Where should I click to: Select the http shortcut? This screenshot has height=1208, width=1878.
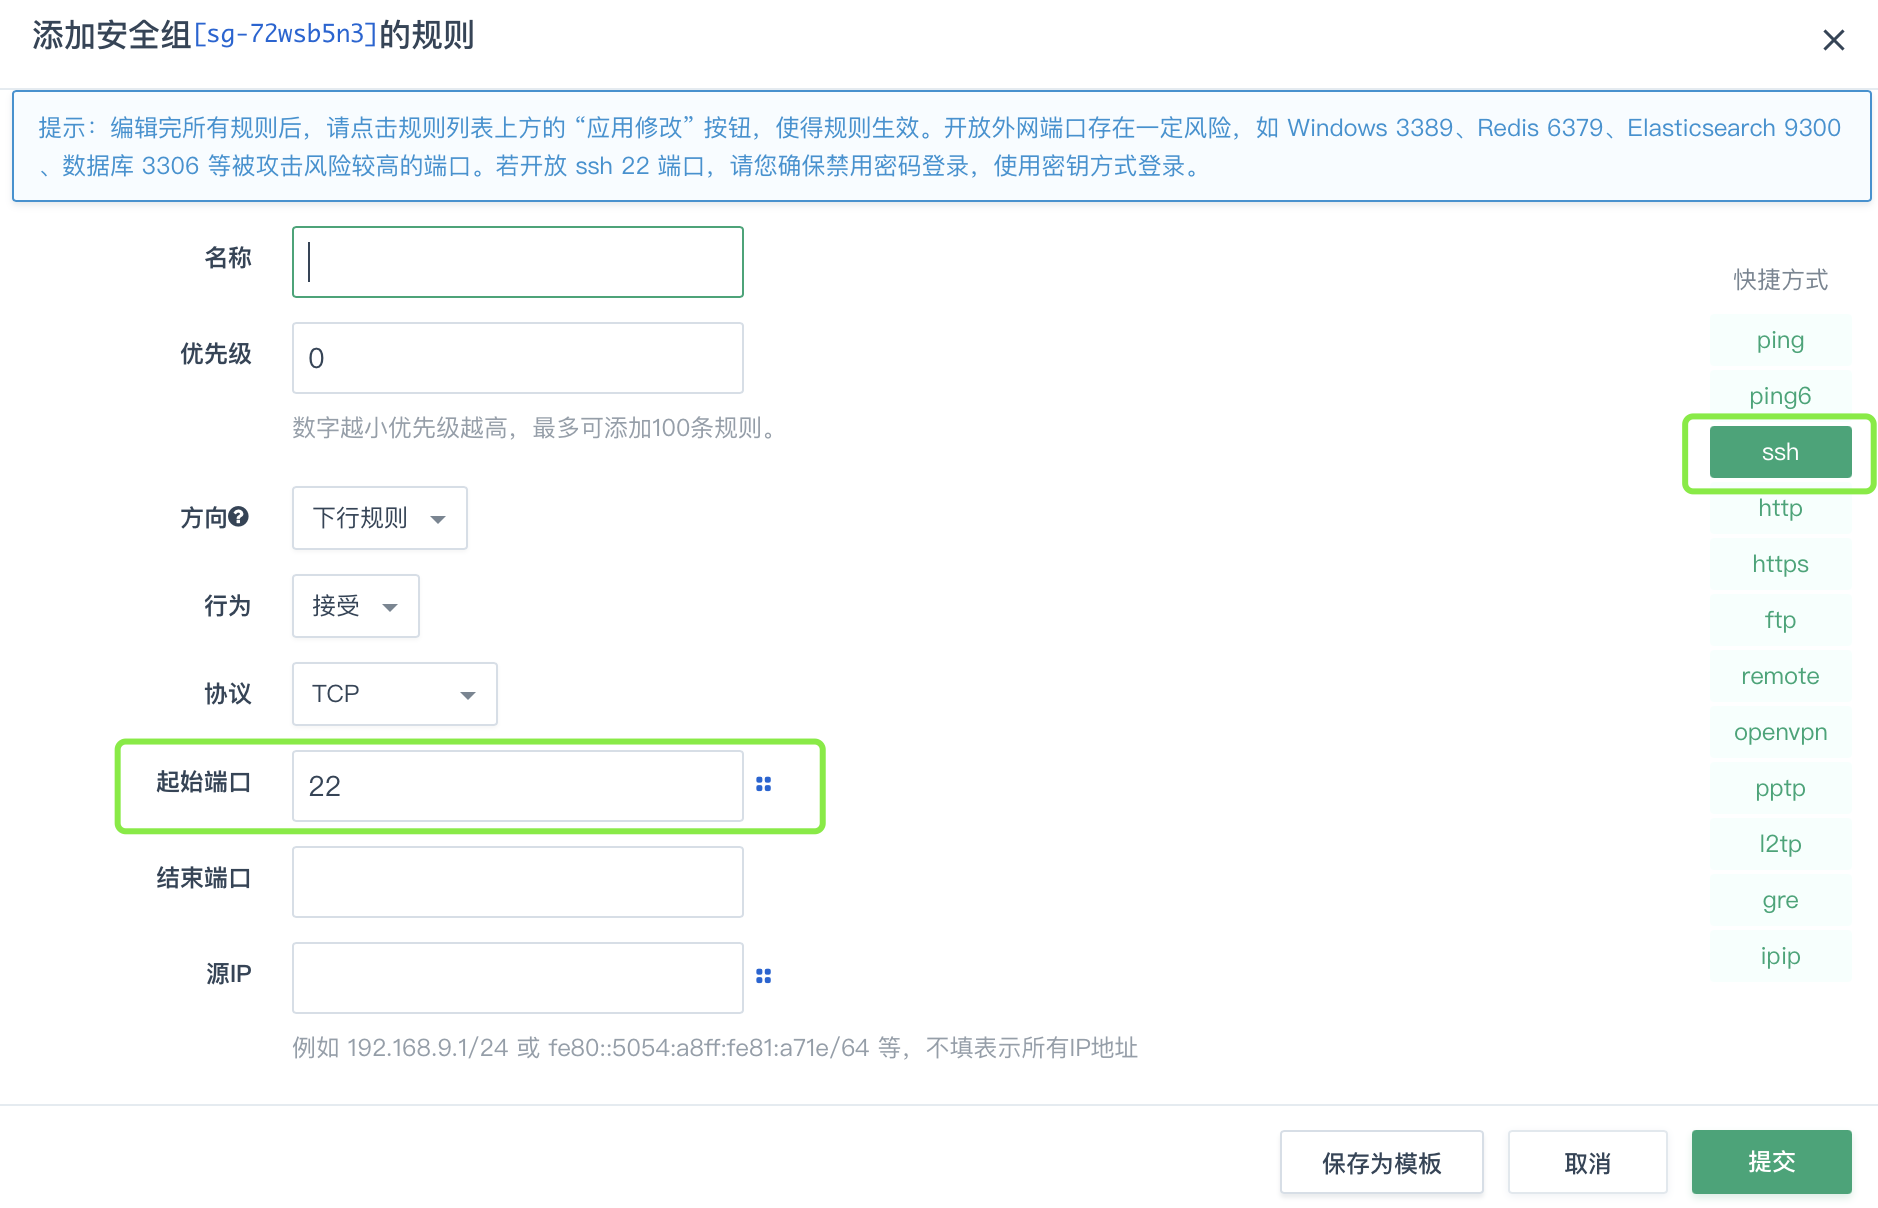1780,508
